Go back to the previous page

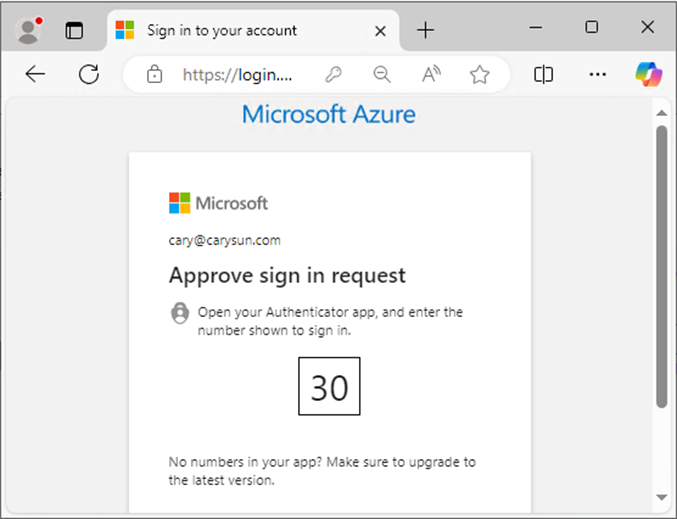(x=35, y=74)
